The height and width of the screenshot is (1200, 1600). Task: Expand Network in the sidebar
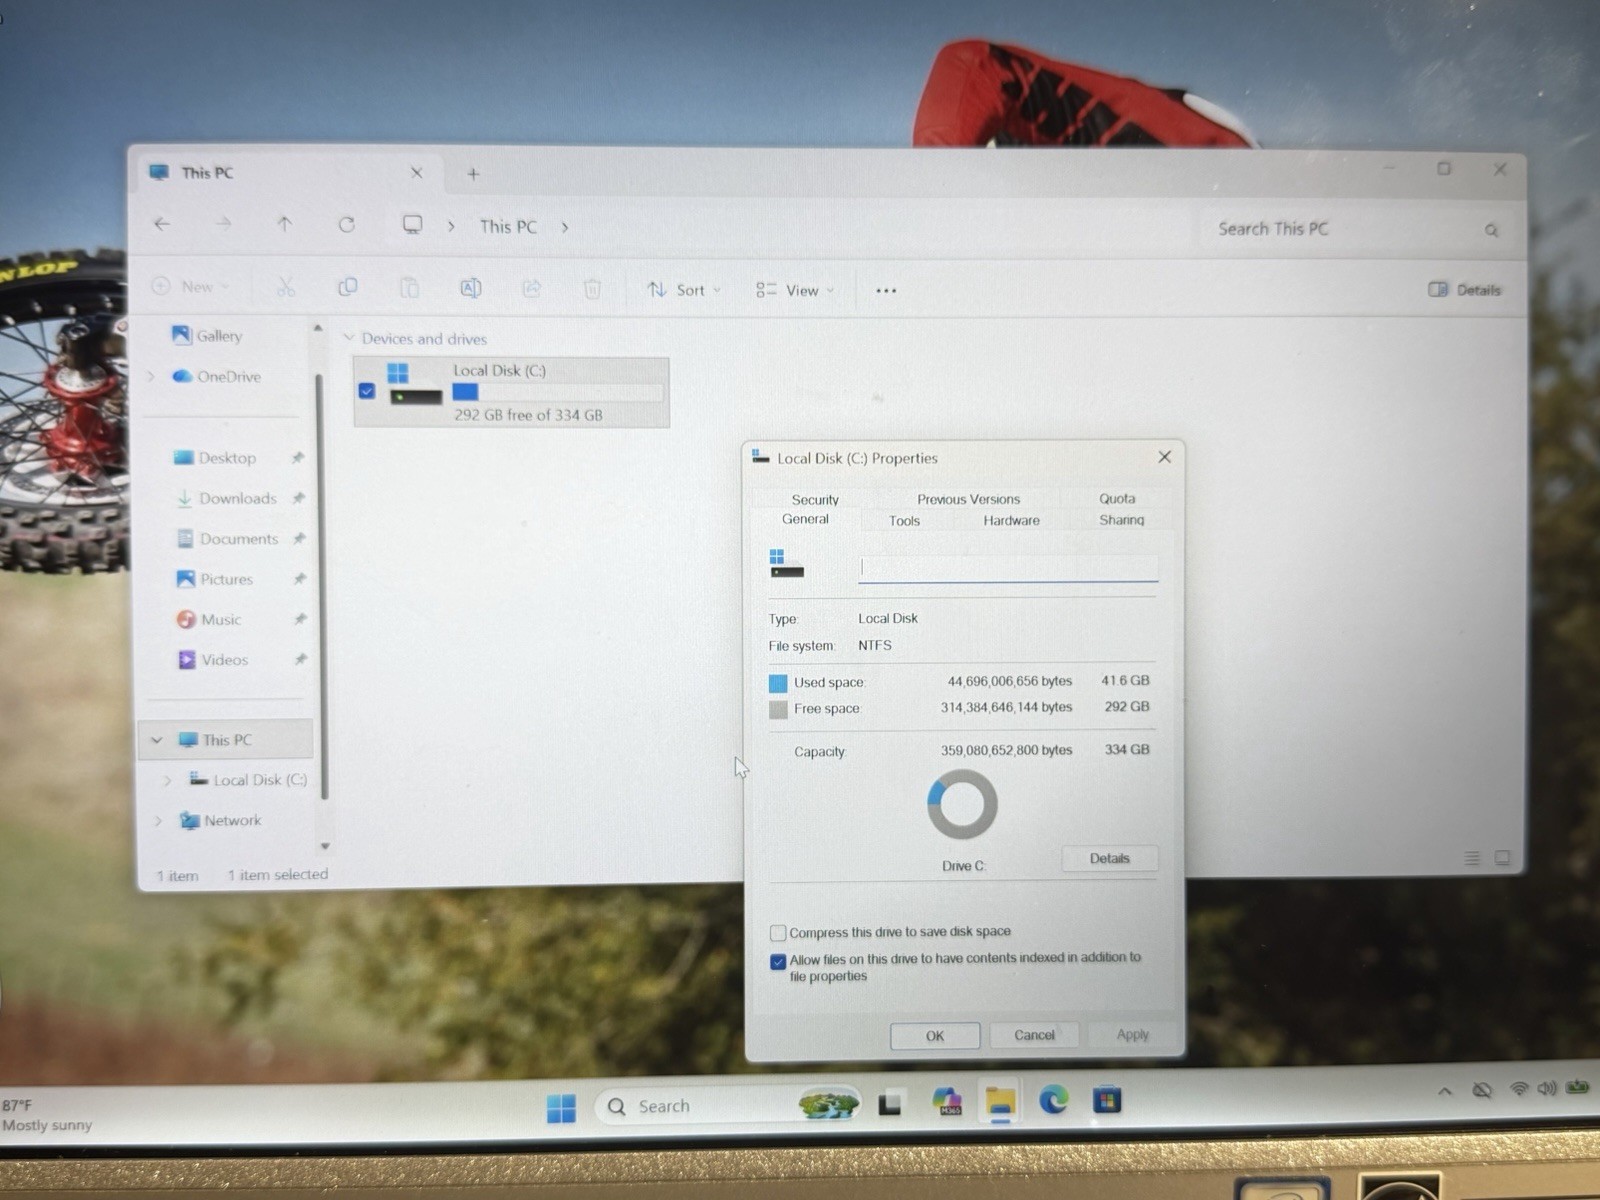coord(158,821)
